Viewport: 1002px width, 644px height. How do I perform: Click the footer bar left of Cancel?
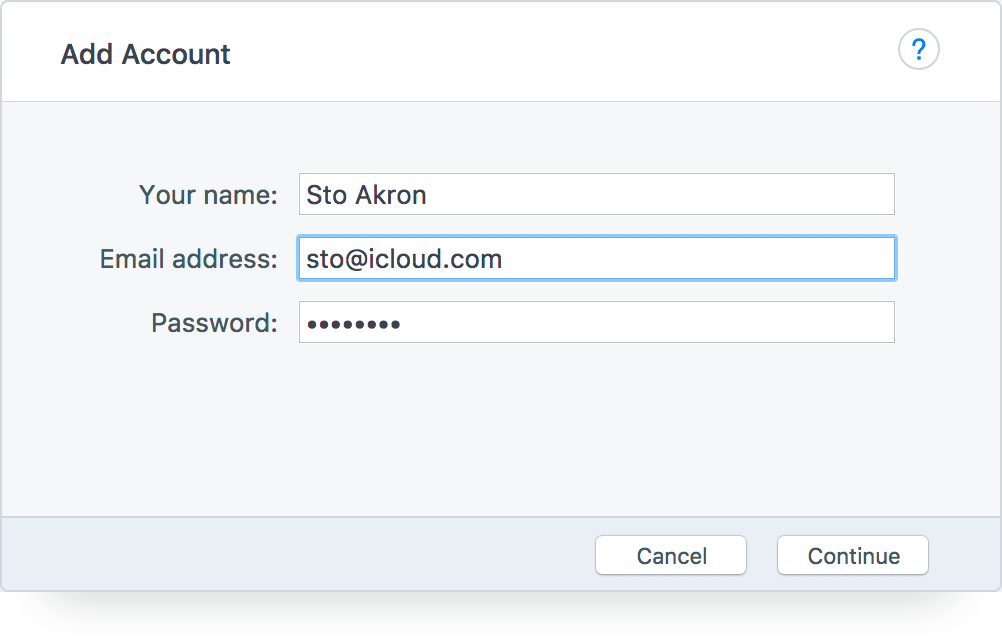click(298, 554)
